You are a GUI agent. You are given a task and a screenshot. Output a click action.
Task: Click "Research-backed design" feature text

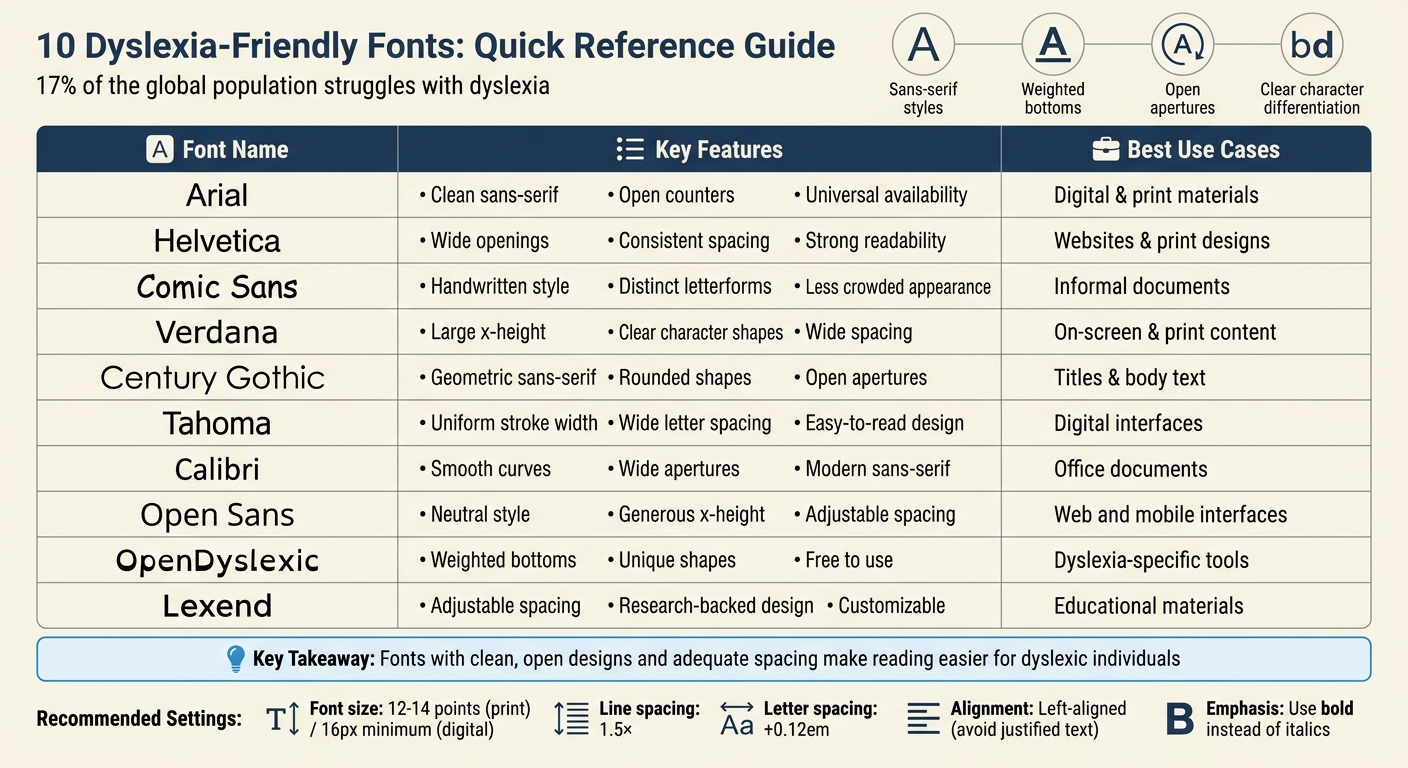[716, 606]
